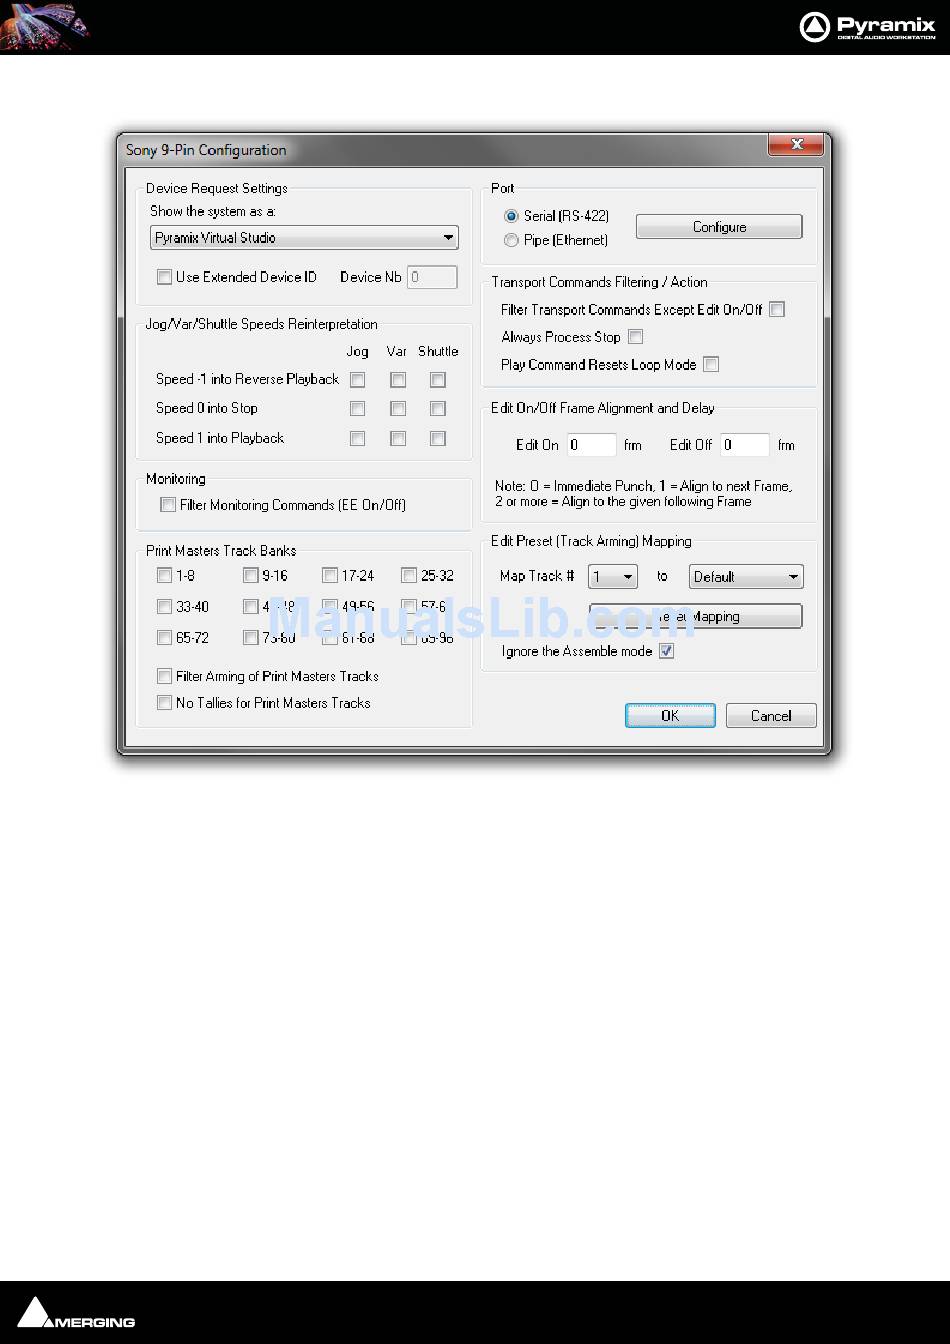Check Var for Speed -1 into Reverse Playback
The width and height of the screenshot is (950, 1344).
398,380
